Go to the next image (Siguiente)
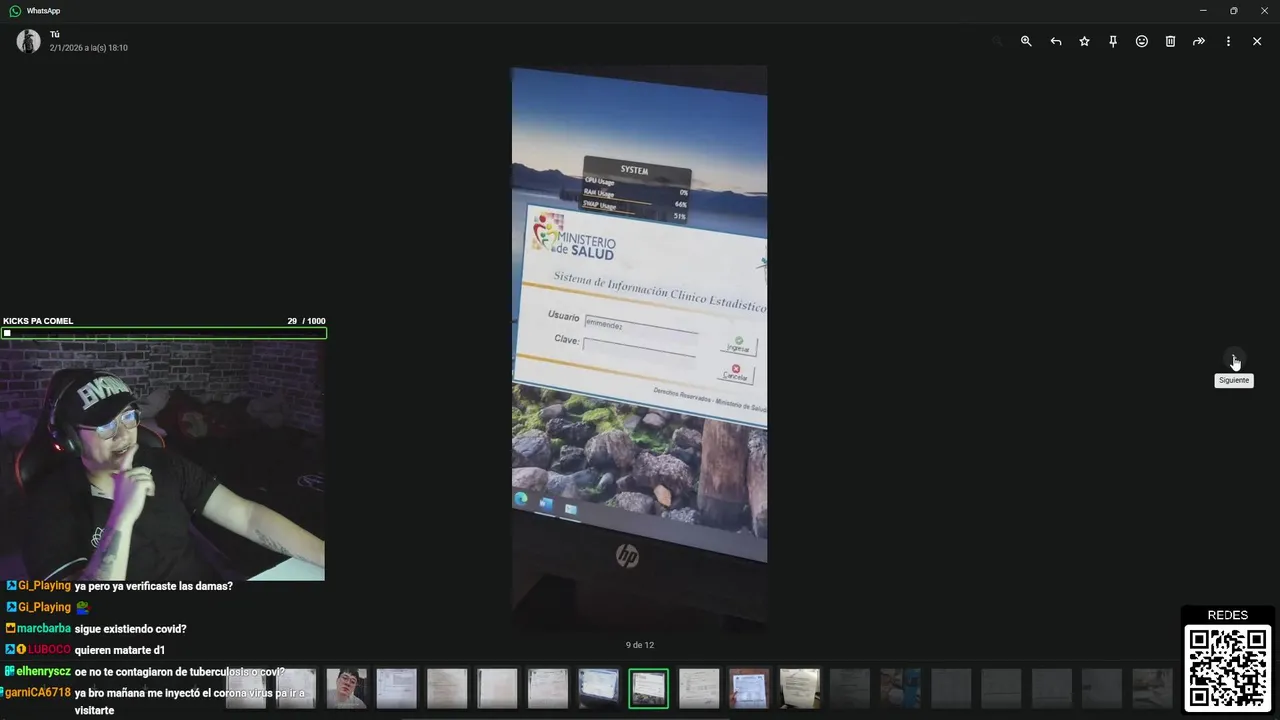 click(x=1234, y=360)
